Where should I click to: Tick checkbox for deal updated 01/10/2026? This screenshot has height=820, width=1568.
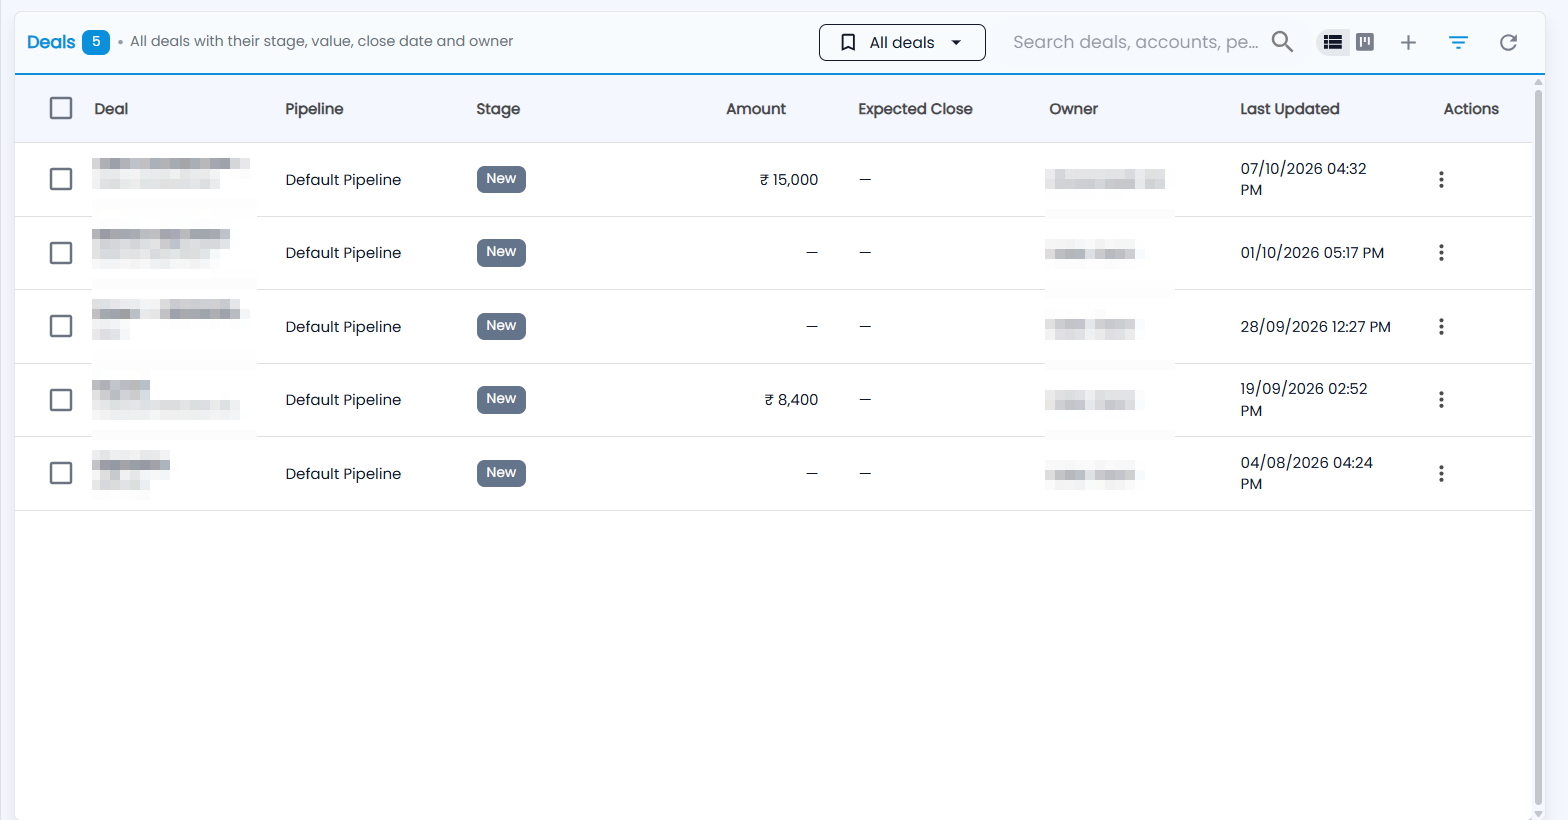coord(61,253)
